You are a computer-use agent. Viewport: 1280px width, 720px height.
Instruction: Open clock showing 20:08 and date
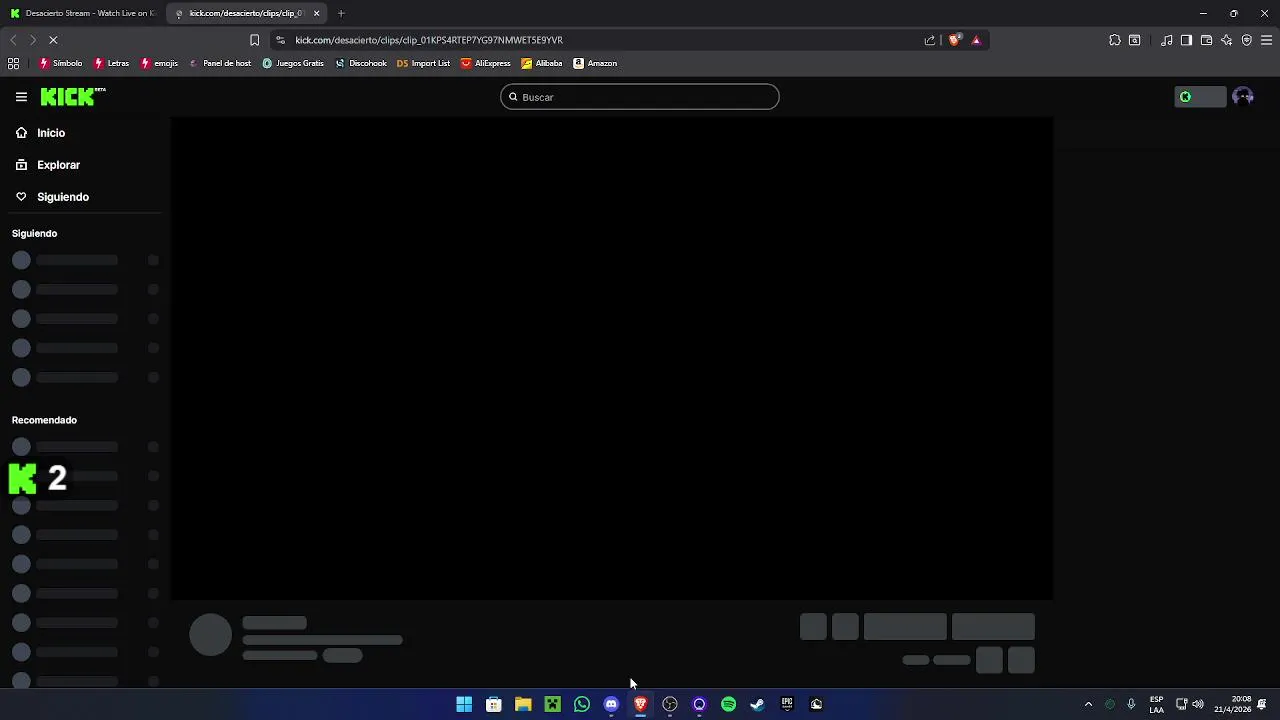1233,704
